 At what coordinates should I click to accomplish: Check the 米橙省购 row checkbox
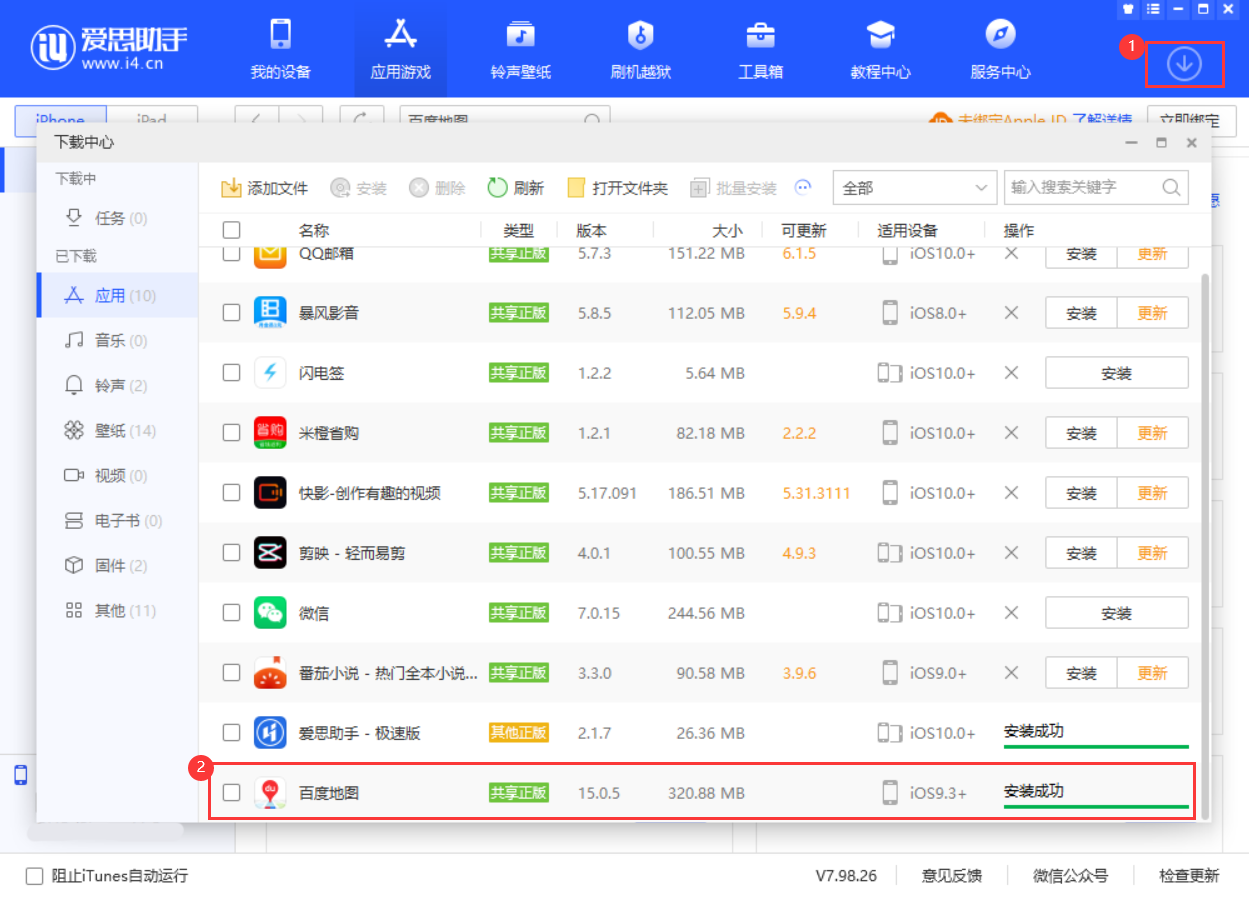pos(231,433)
